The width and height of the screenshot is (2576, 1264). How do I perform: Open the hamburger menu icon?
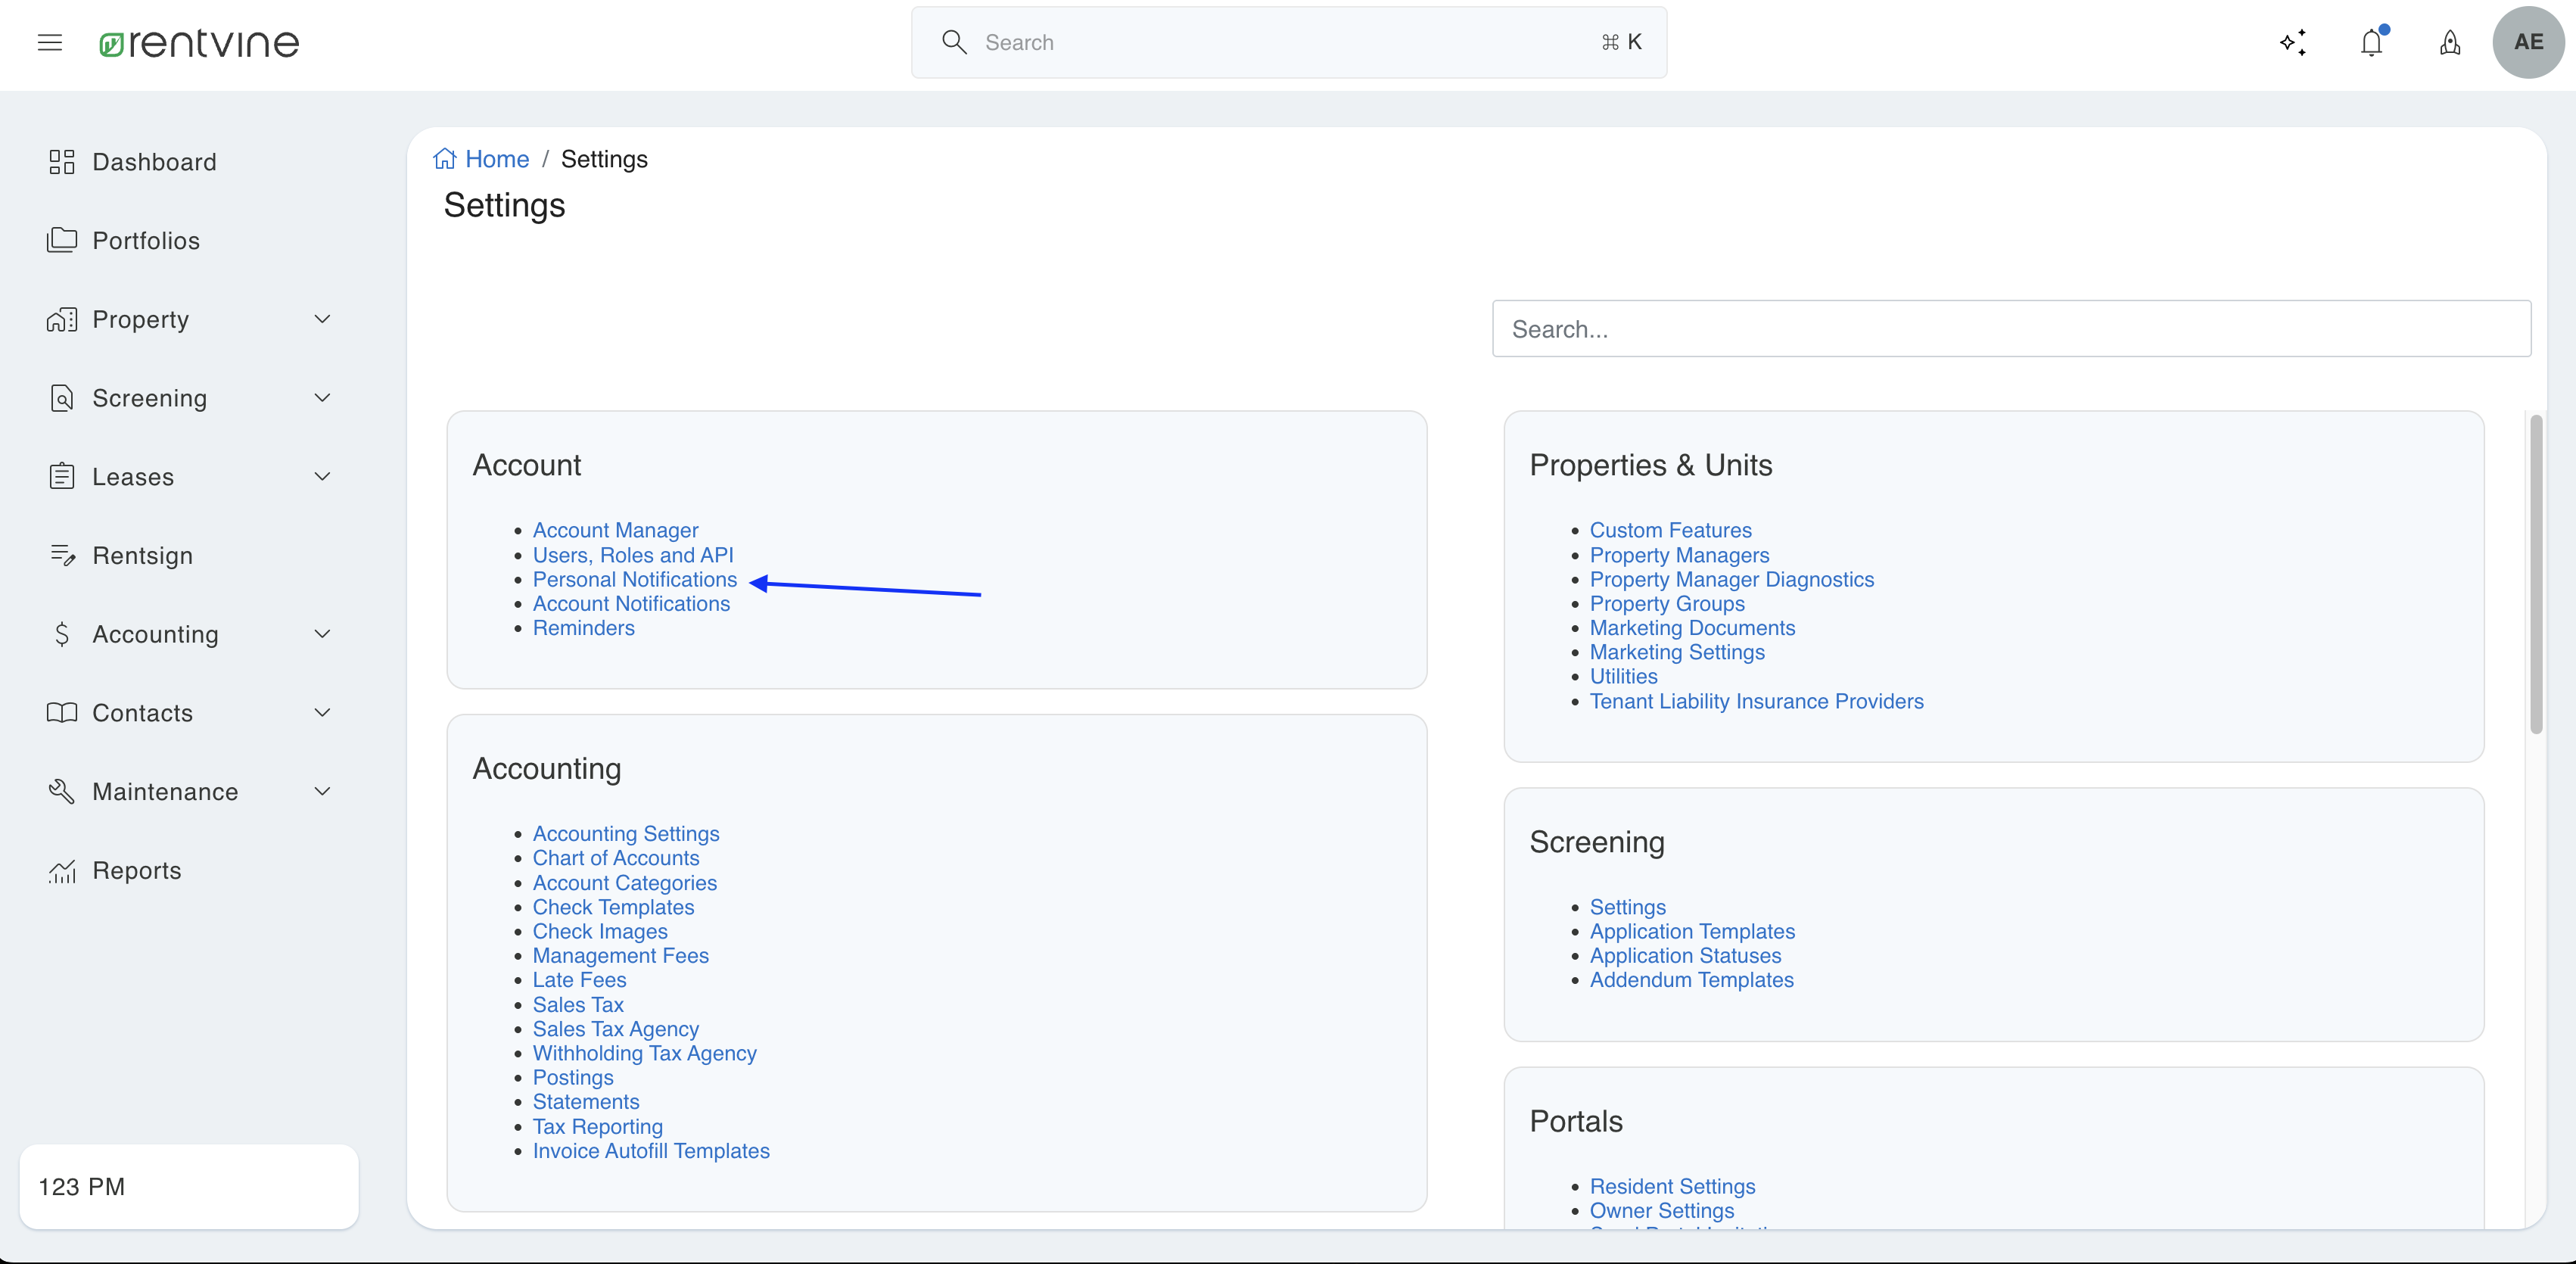coord(50,42)
